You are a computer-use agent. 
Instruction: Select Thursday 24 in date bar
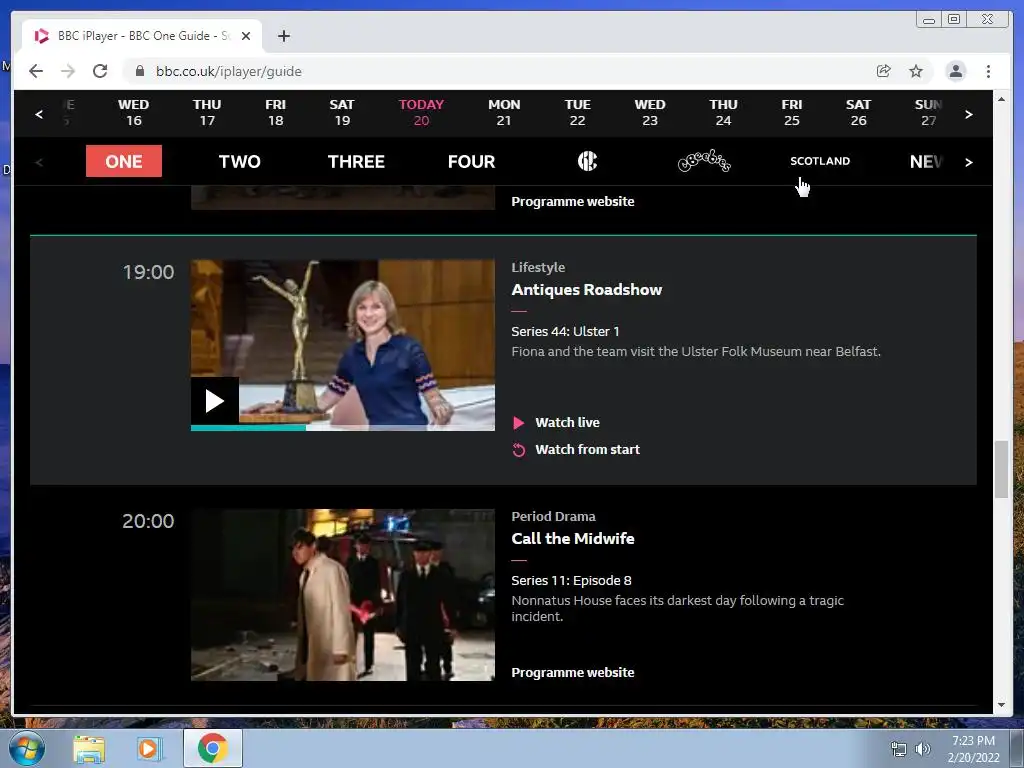[x=723, y=112]
